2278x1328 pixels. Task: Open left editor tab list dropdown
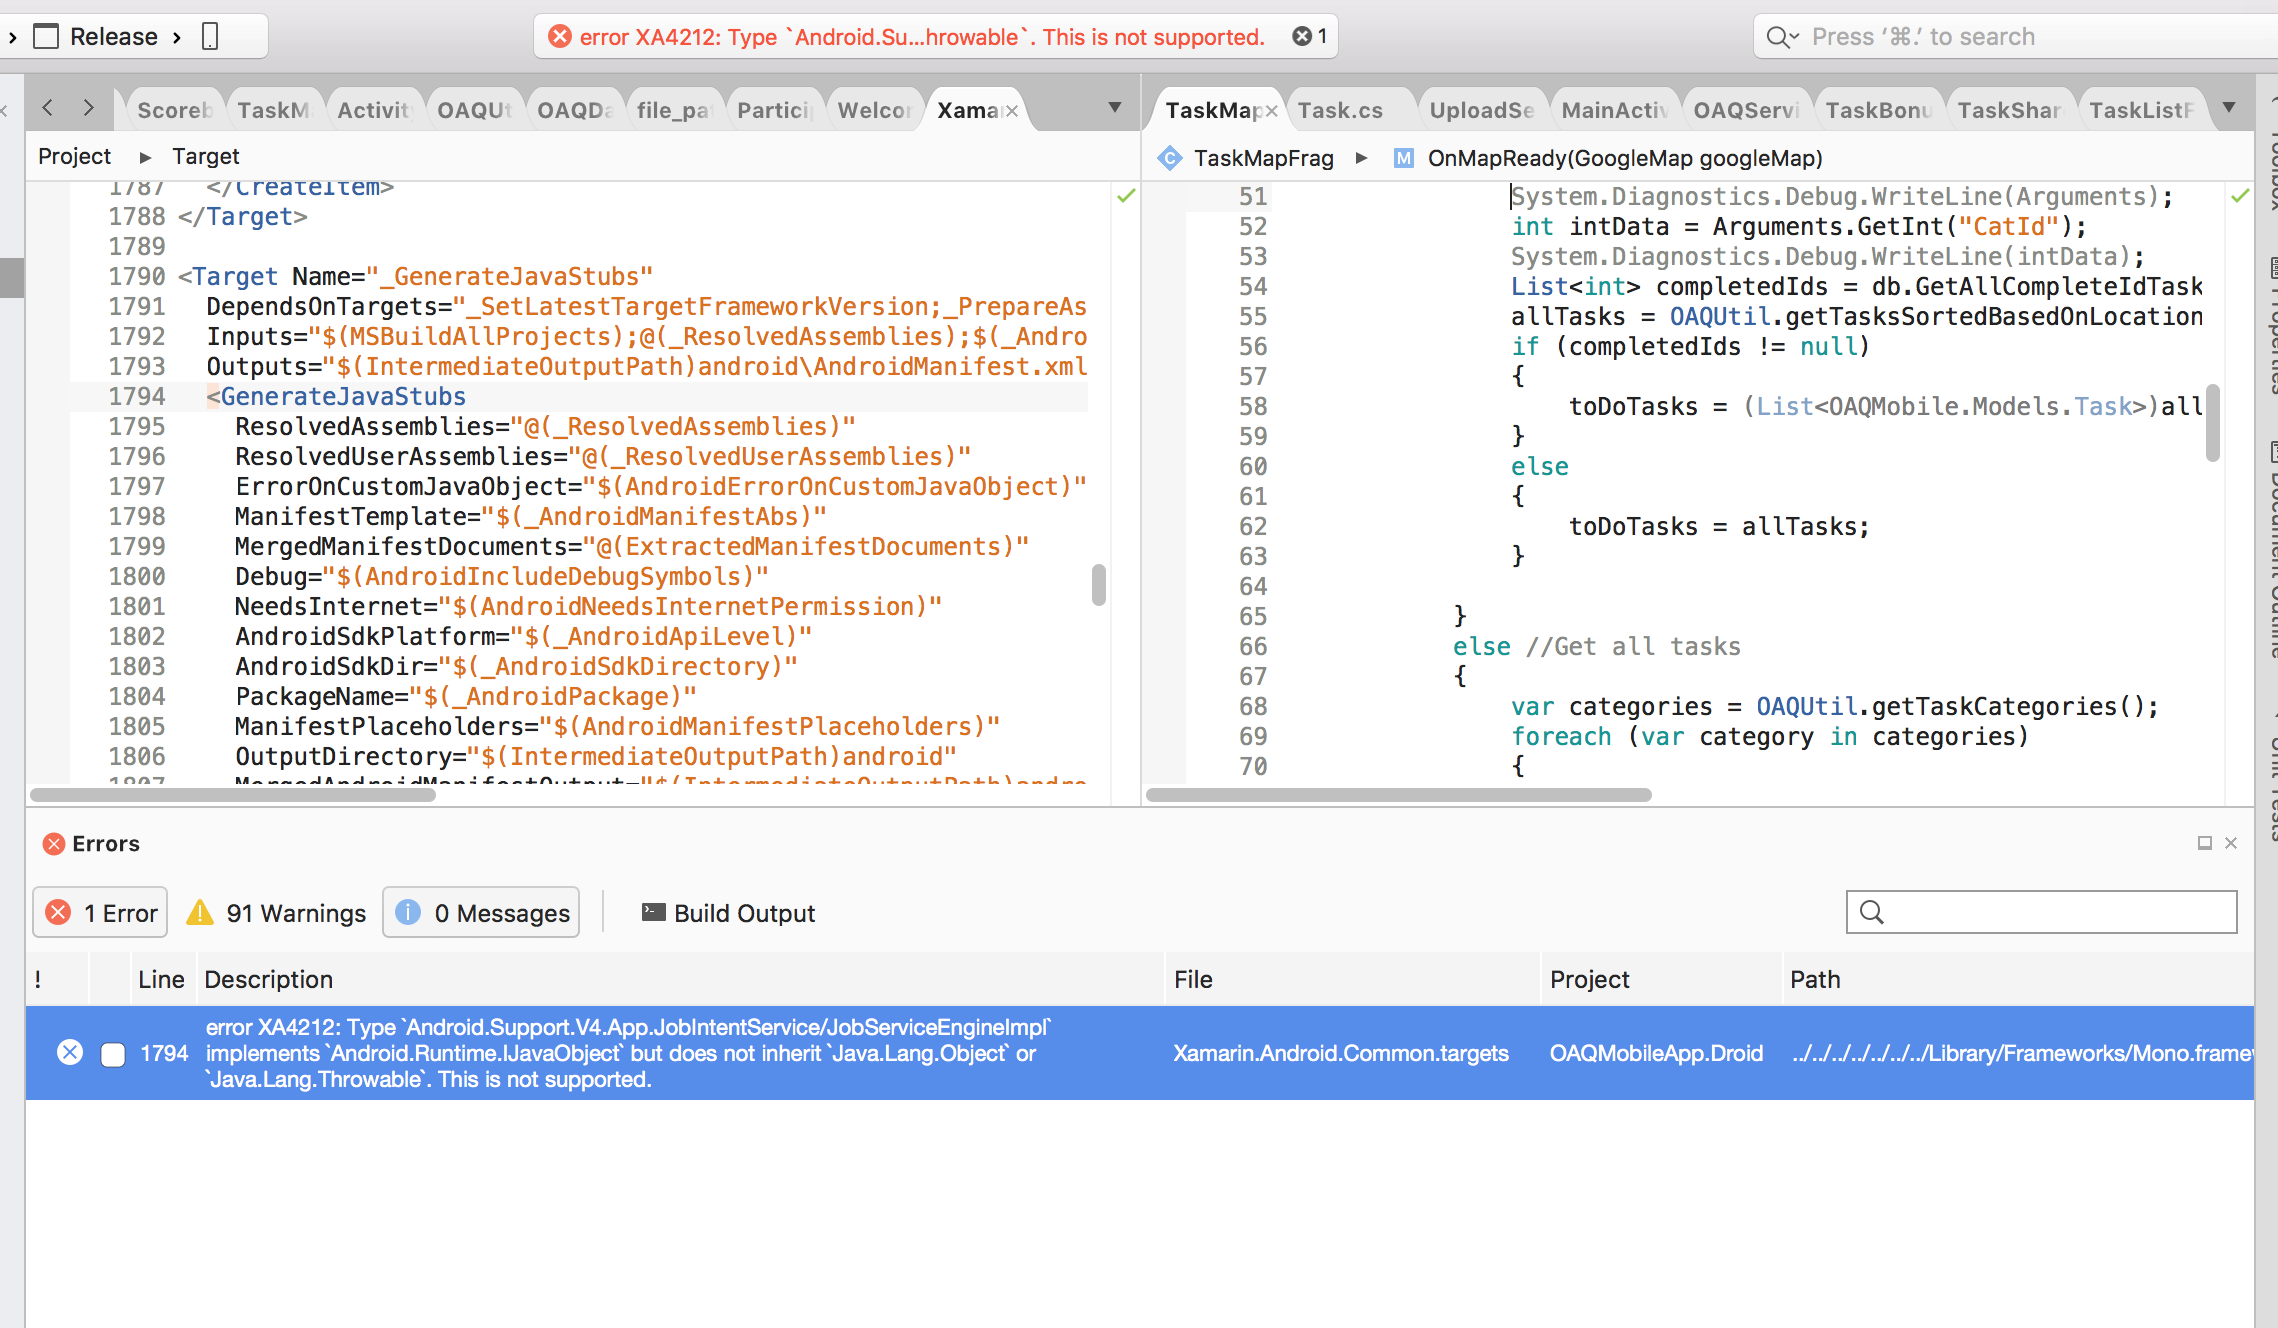click(1115, 107)
